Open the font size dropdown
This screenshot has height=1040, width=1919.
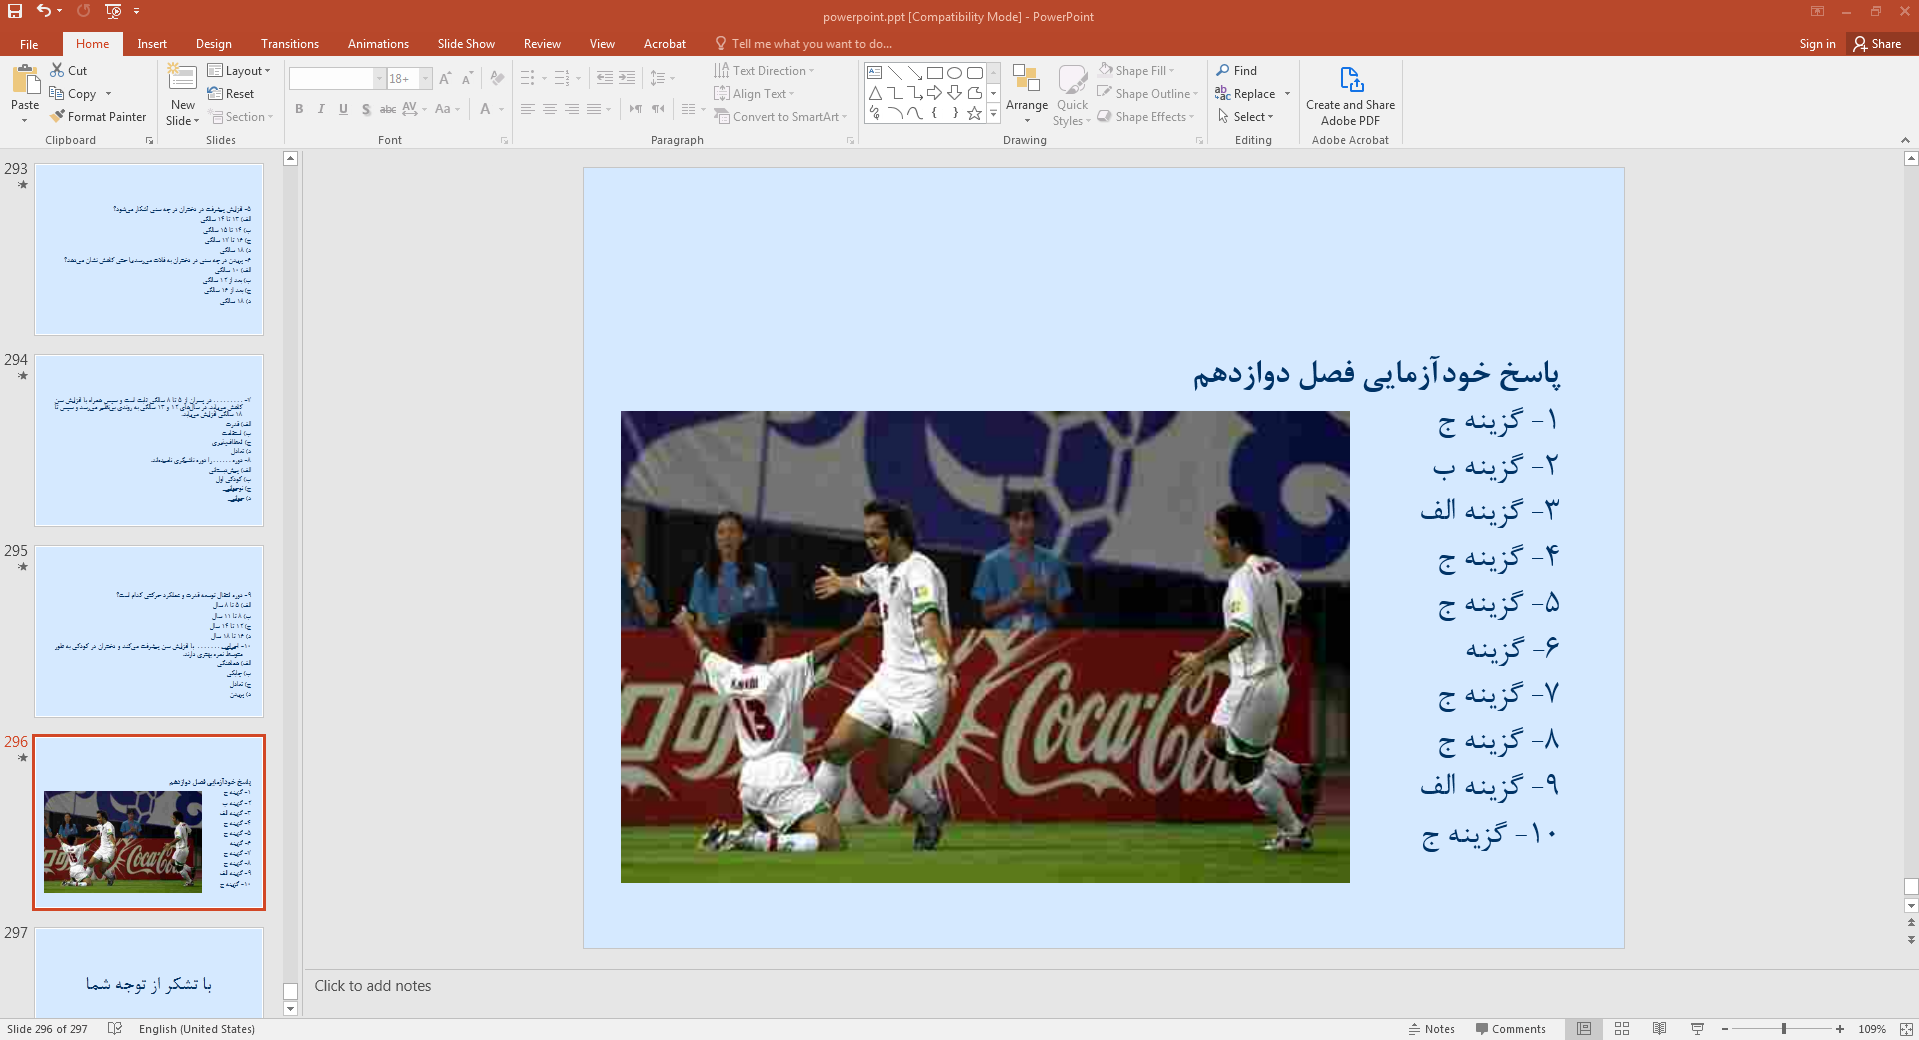pyautogui.click(x=426, y=78)
